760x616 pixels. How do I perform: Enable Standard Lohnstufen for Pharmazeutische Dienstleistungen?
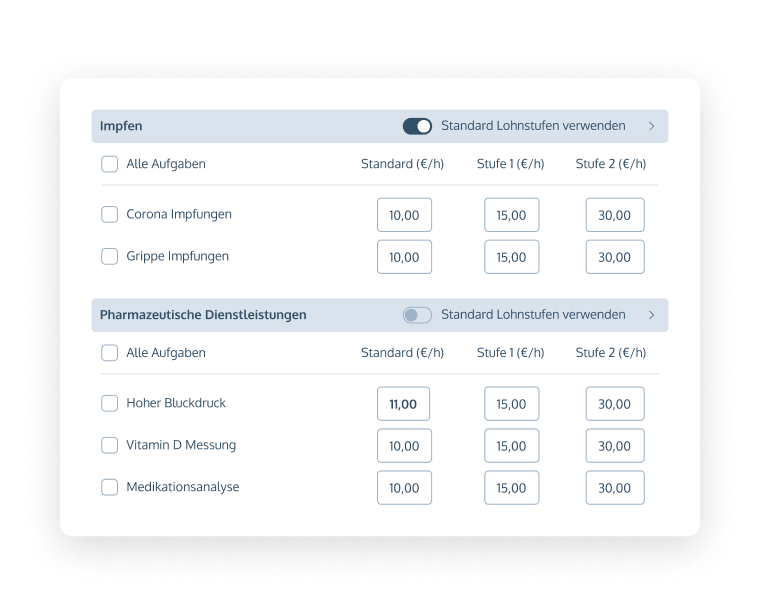(x=417, y=315)
